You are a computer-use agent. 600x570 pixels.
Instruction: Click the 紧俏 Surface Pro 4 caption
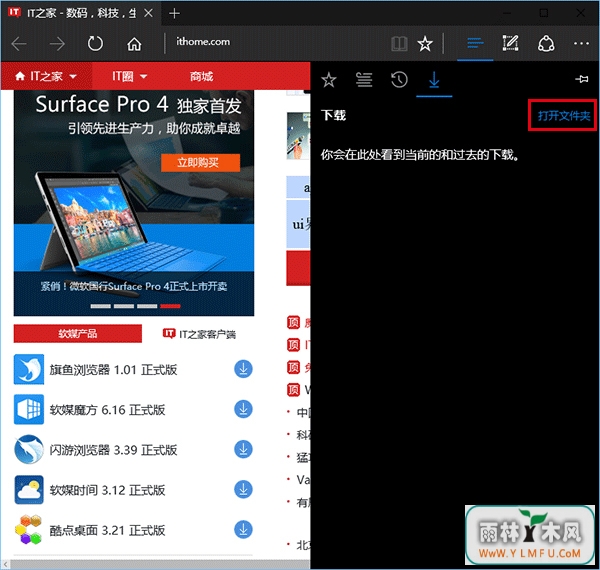click(134, 286)
